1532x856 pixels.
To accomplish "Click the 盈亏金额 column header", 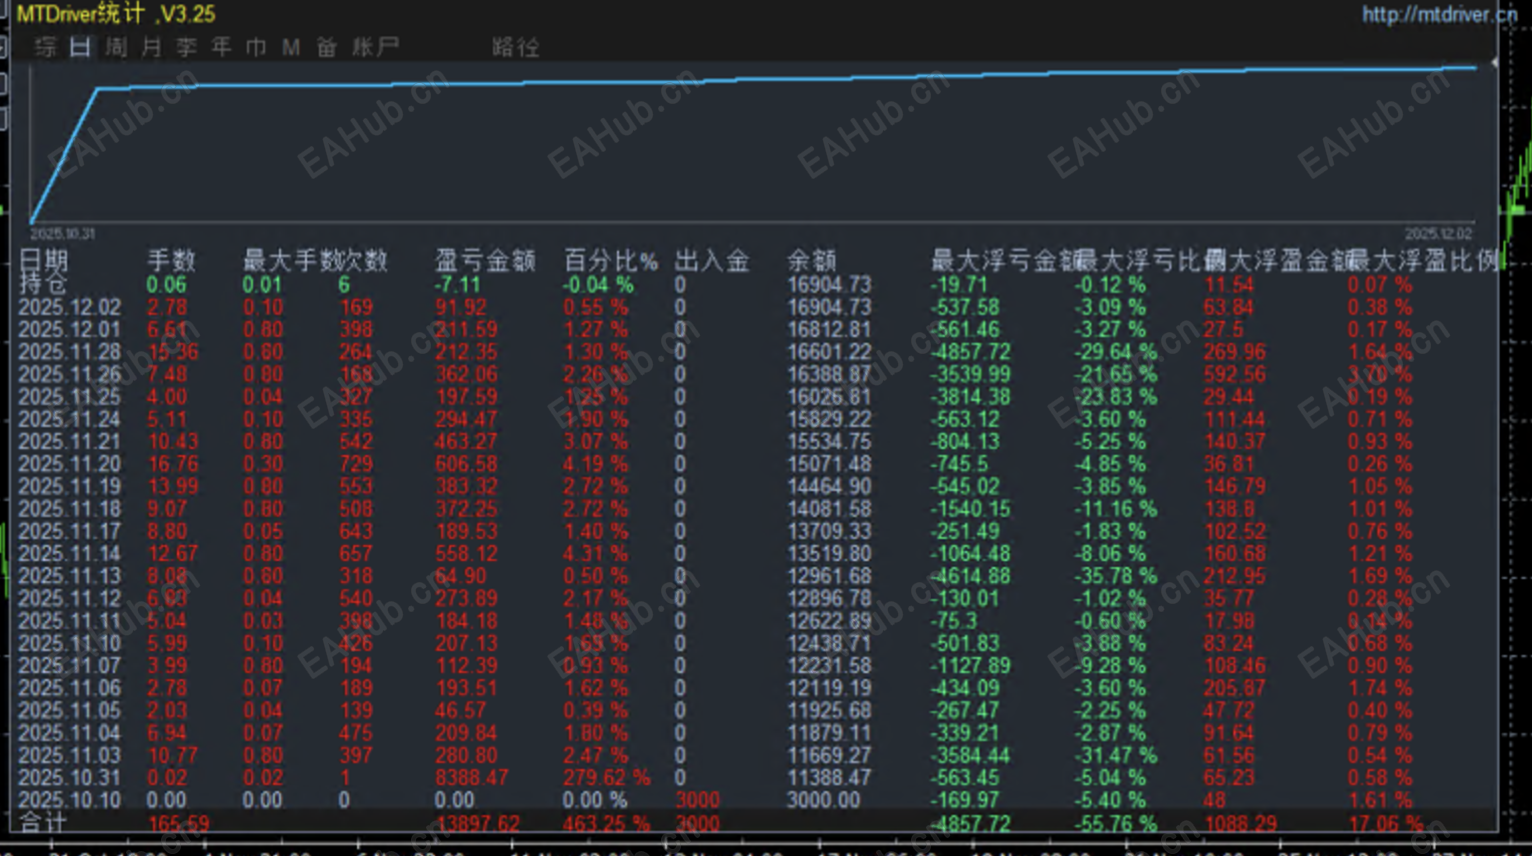I will [x=485, y=261].
